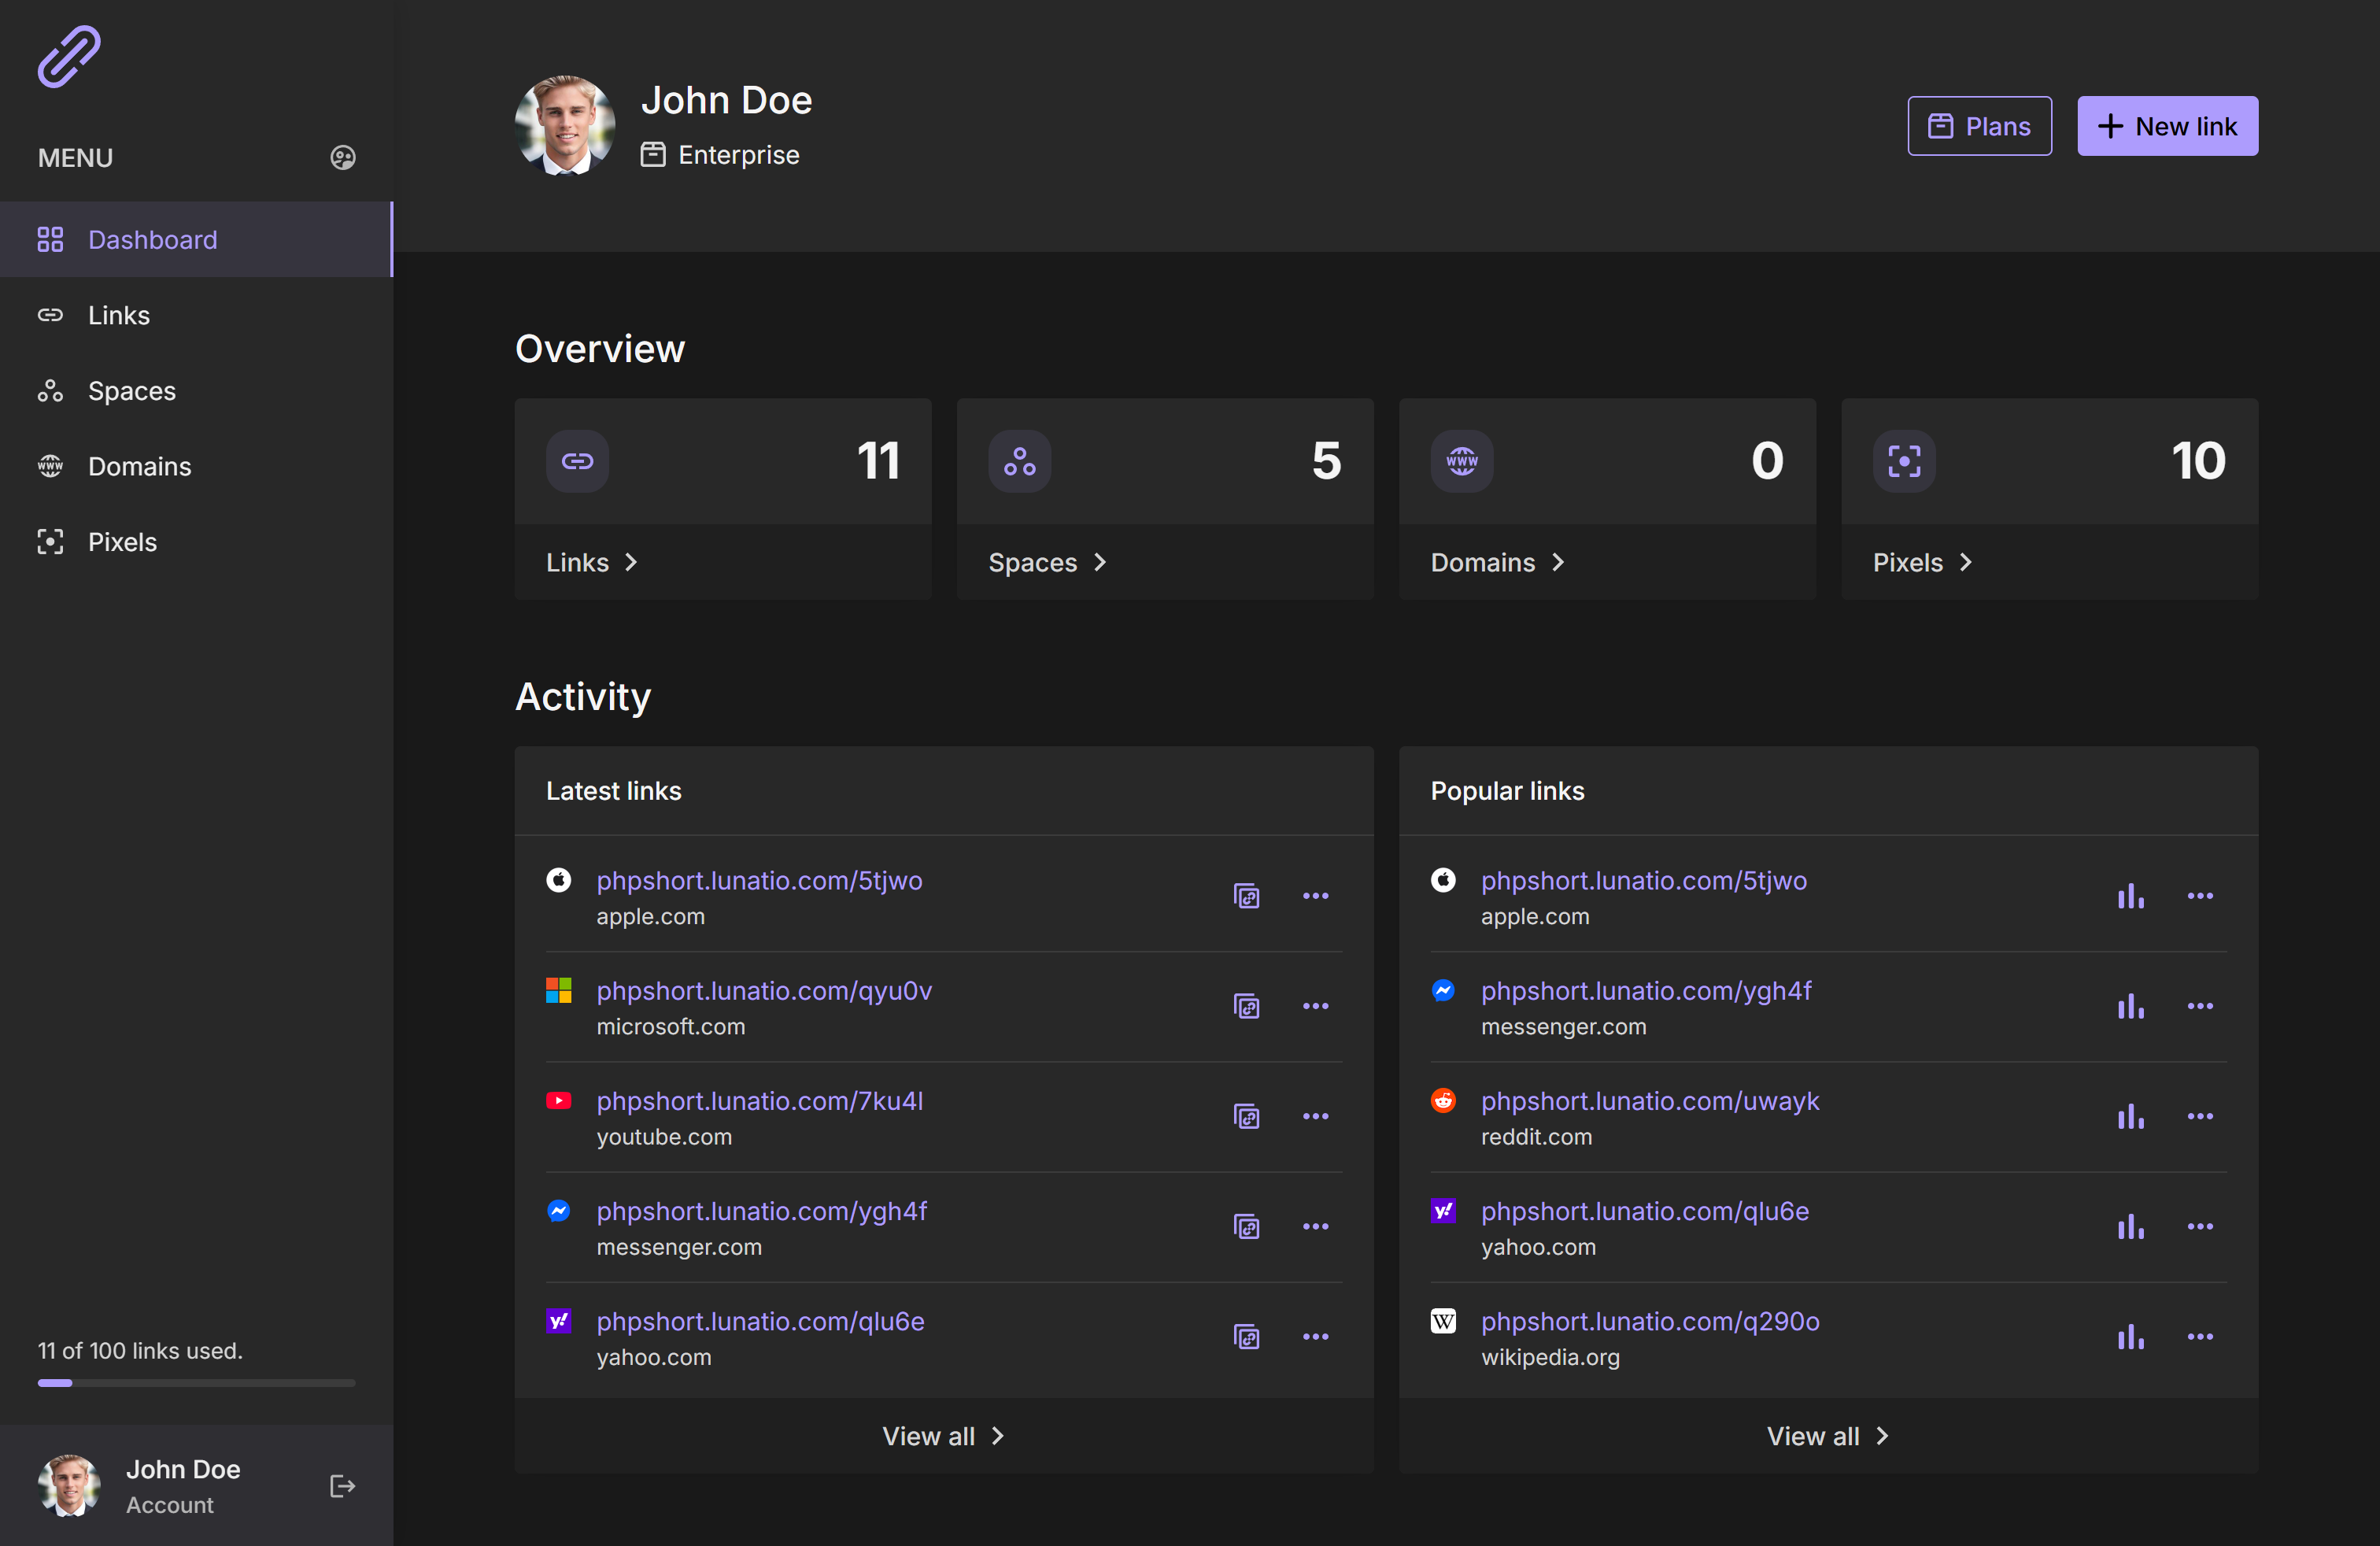Click the logout icon next to Account
Viewport: 2380px width, 1546px height.
(x=342, y=1486)
